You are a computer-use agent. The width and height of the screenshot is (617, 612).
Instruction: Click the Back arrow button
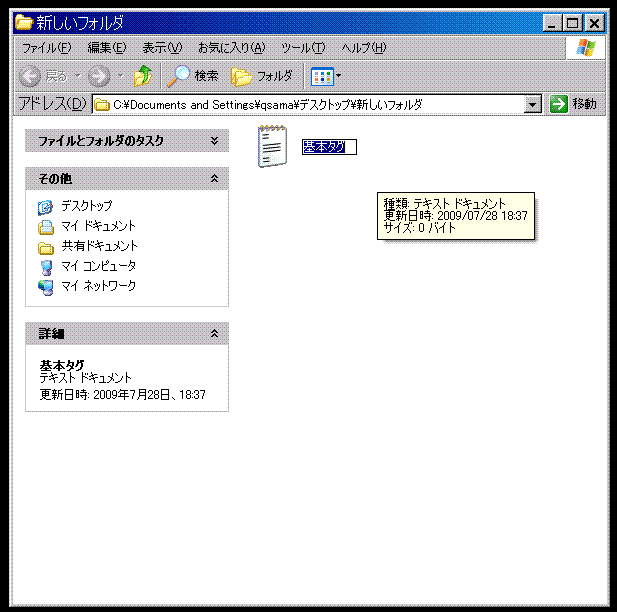click(30, 76)
